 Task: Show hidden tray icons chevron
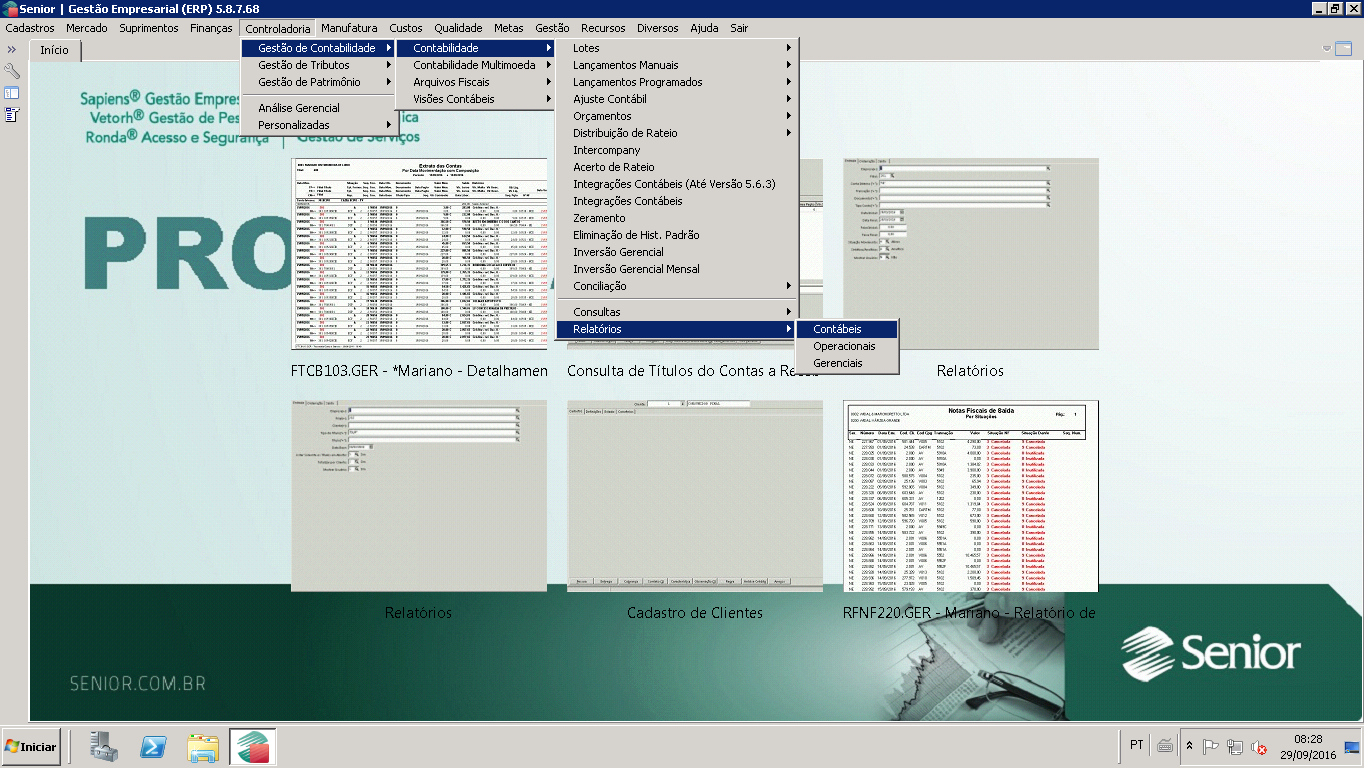[1189, 746]
